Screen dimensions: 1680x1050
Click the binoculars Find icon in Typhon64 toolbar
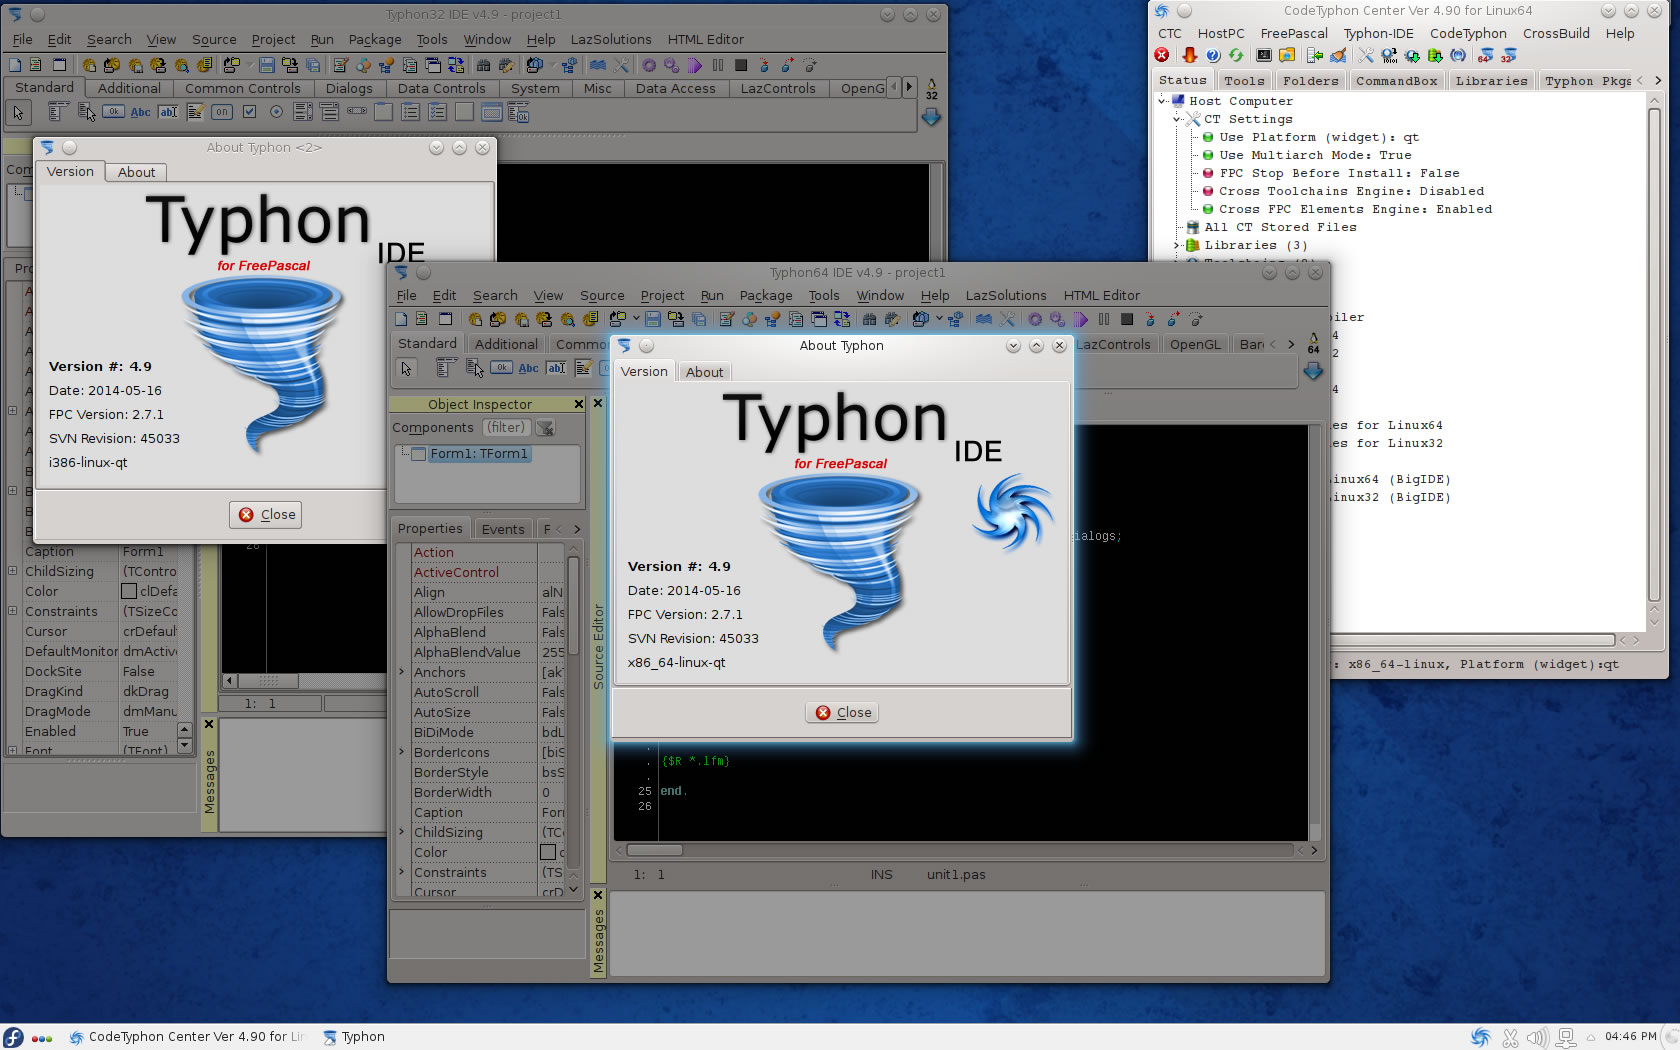pyautogui.click(x=870, y=319)
